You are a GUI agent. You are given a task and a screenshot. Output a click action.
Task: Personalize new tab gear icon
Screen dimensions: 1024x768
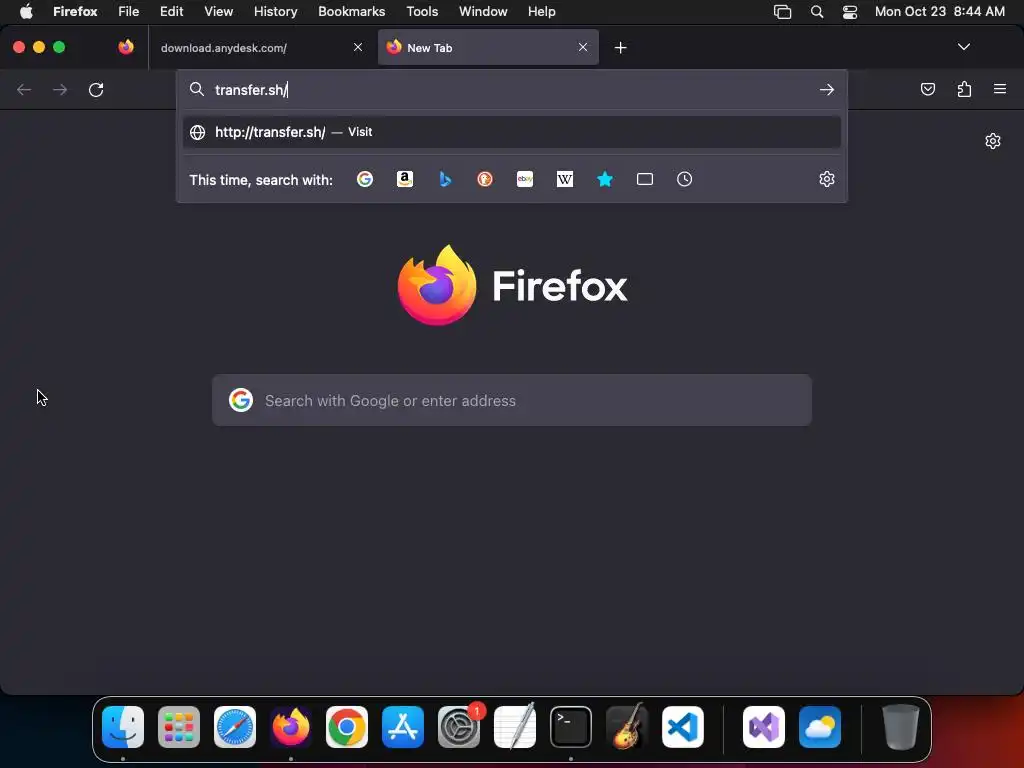click(993, 141)
